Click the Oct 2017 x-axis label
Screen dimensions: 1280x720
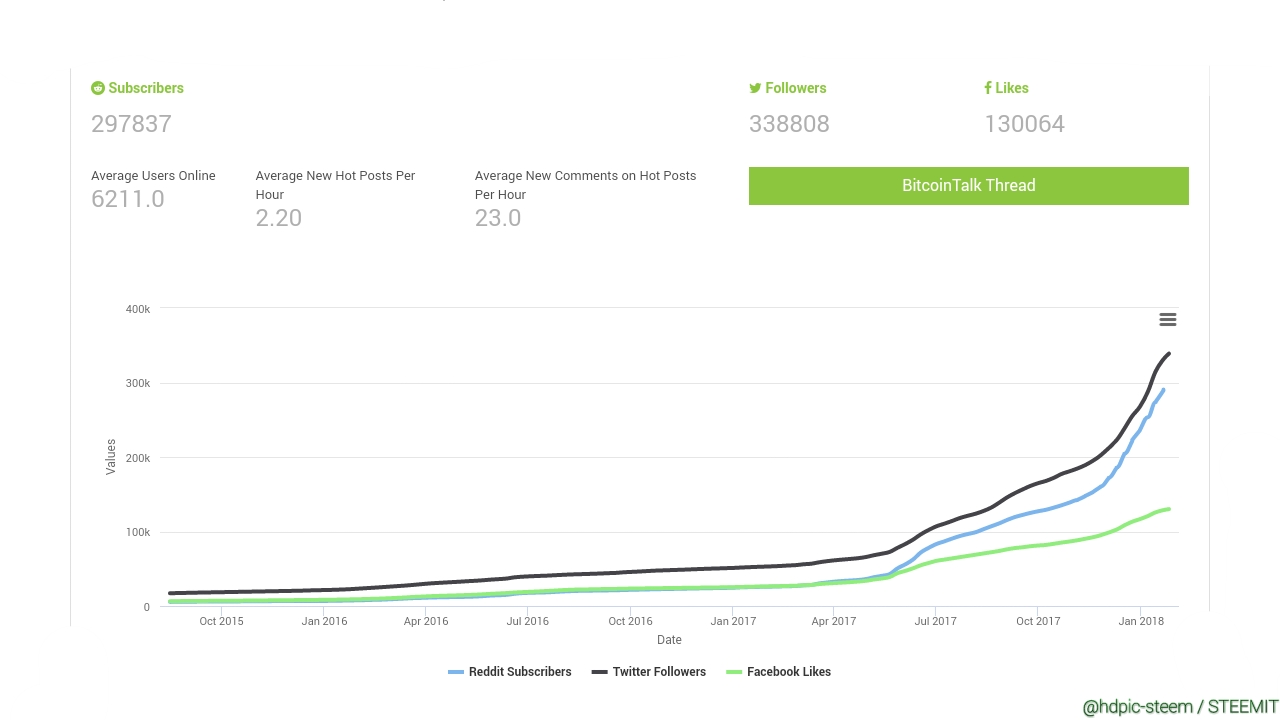[x=1038, y=621]
